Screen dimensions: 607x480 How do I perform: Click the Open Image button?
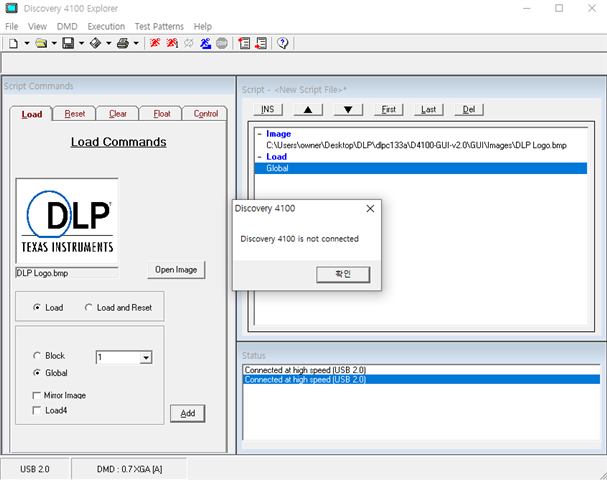(176, 270)
